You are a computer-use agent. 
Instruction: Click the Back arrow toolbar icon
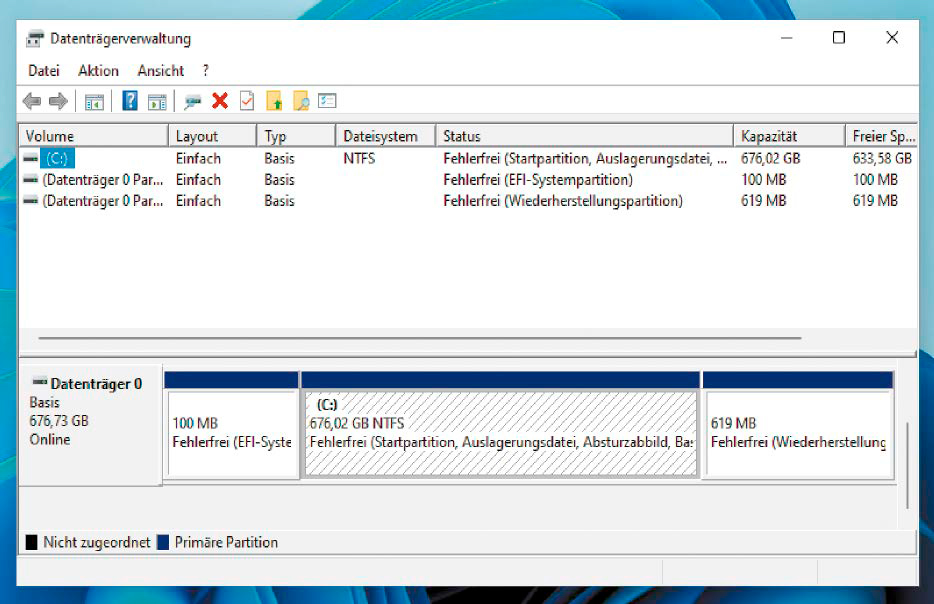32,101
